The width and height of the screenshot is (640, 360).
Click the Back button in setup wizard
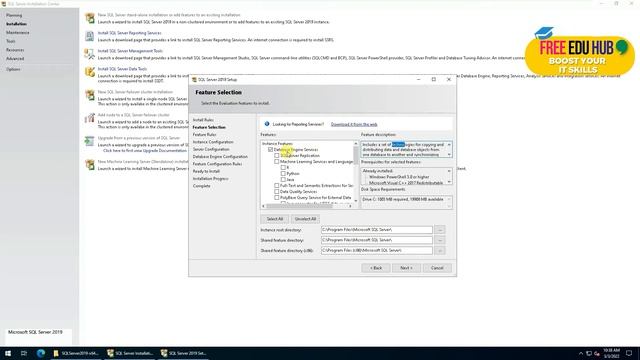click(x=376, y=268)
